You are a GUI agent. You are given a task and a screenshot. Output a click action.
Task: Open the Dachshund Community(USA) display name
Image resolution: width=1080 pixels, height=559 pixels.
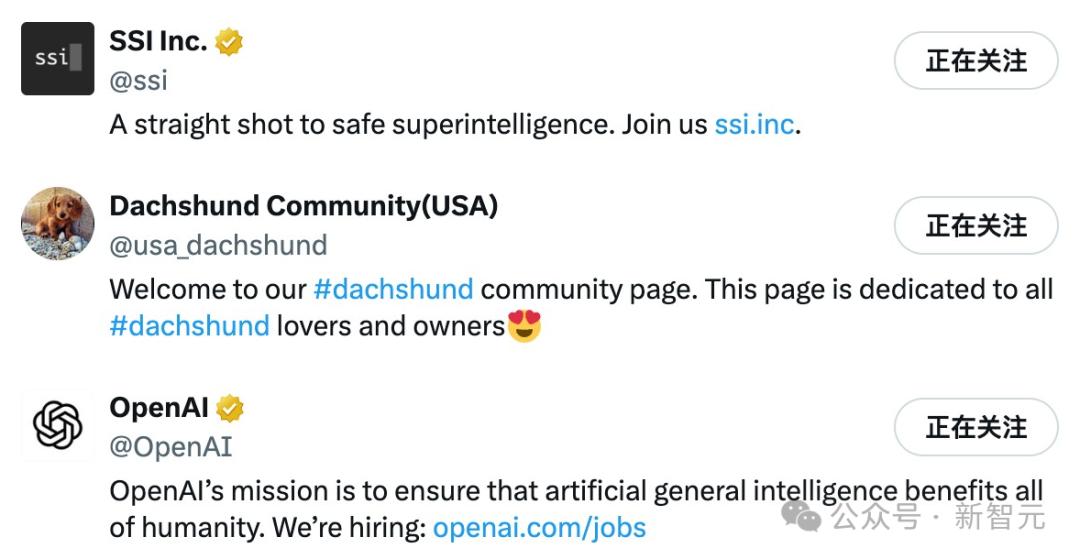pos(304,206)
